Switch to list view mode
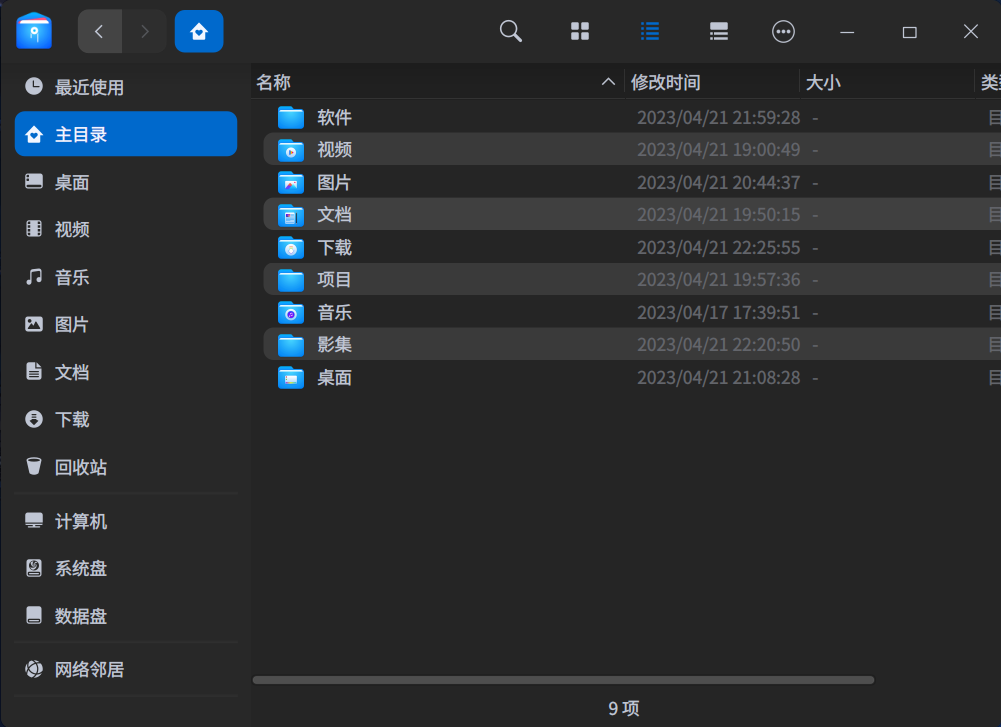This screenshot has width=1001, height=727. click(x=650, y=31)
